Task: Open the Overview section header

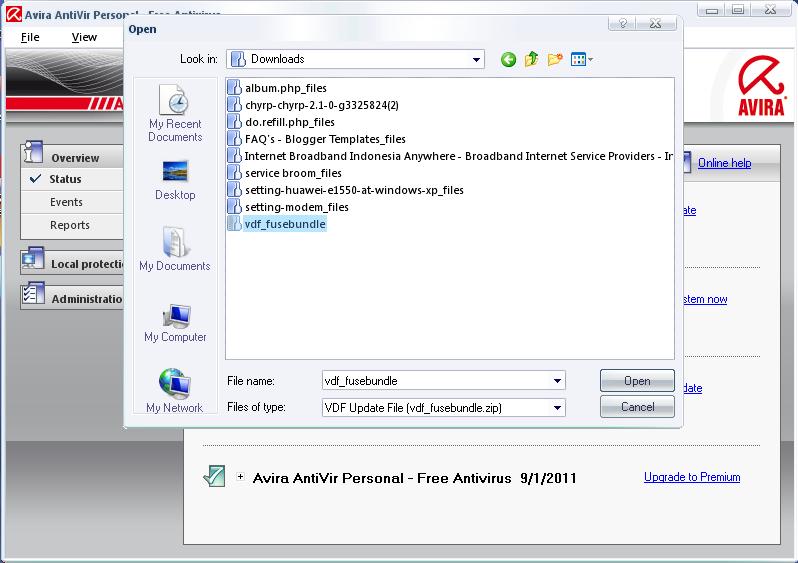Action: coord(75,158)
